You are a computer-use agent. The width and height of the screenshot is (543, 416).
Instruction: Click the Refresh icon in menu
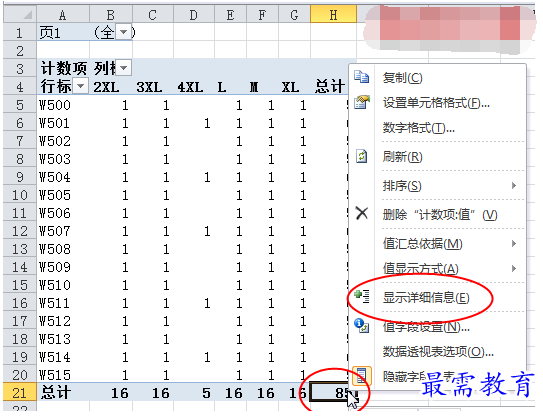point(362,156)
